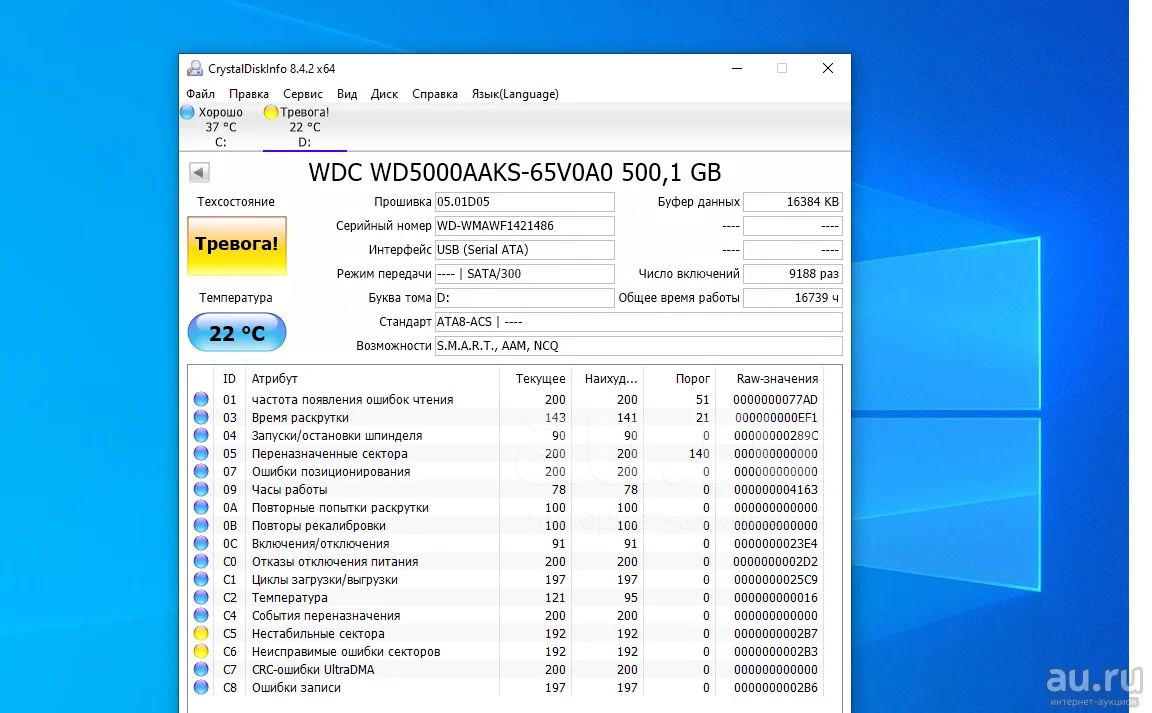The height and width of the screenshot is (713, 1152).
Task: Click the serial number field WD-WMAWF1421486
Action: [525, 226]
